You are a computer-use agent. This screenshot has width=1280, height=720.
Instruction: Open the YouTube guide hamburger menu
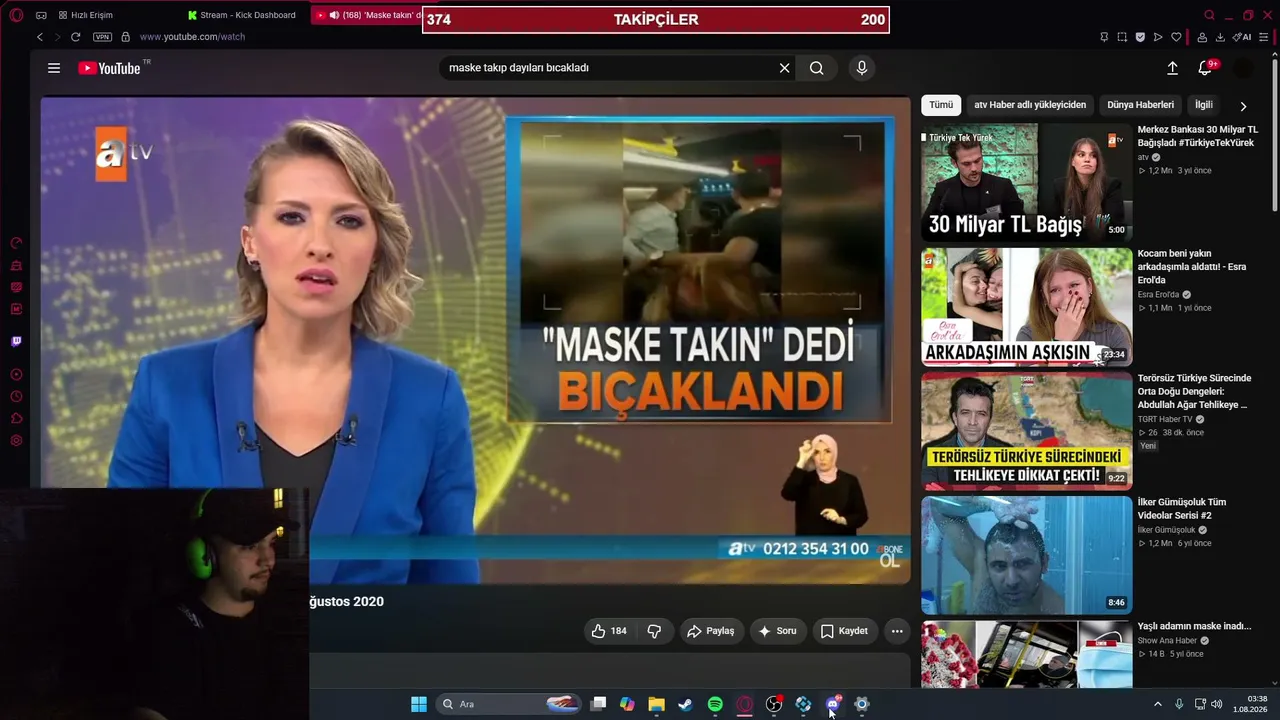coord(54,68)
